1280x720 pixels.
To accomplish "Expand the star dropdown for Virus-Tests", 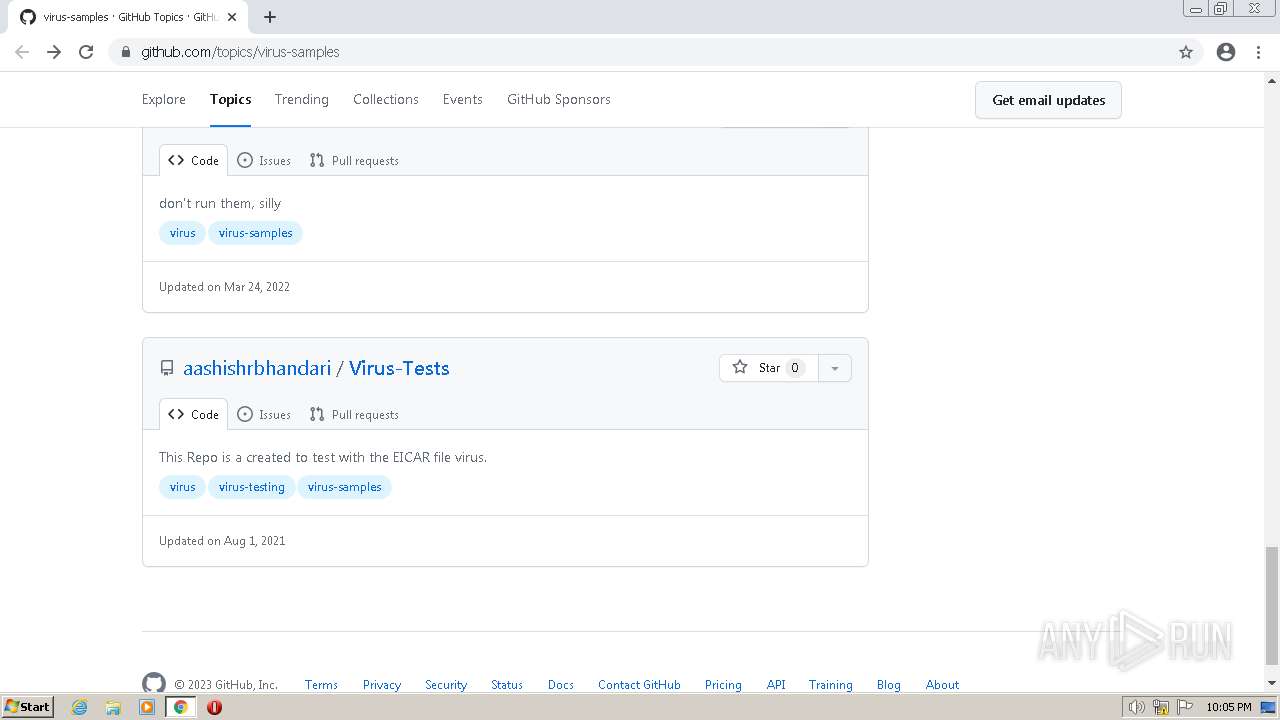I will 835,368.
